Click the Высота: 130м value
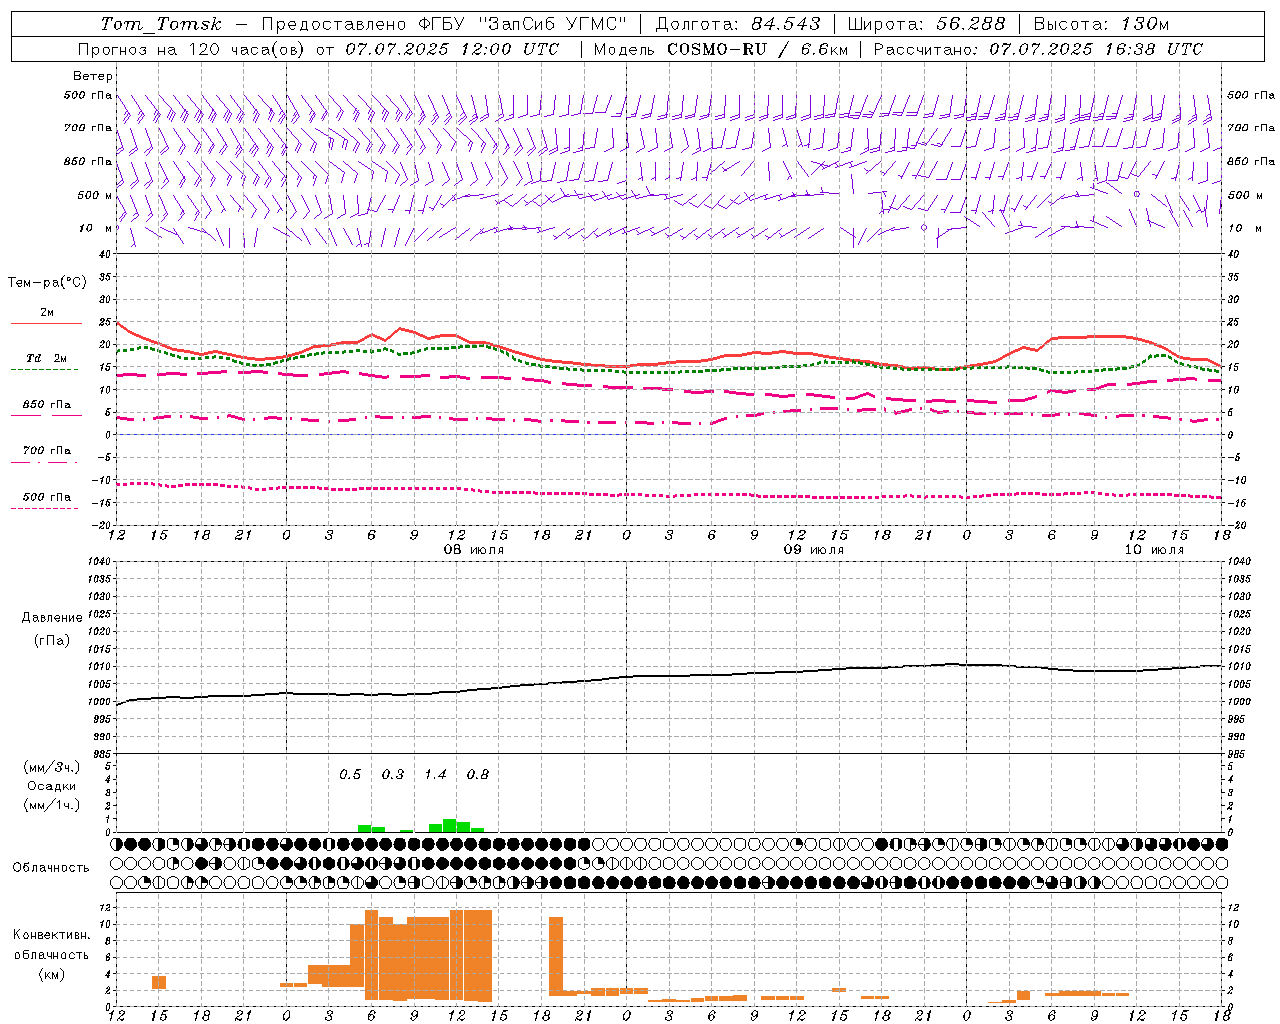This screenshot has height=1024, width=1280. coord(1101,24)
